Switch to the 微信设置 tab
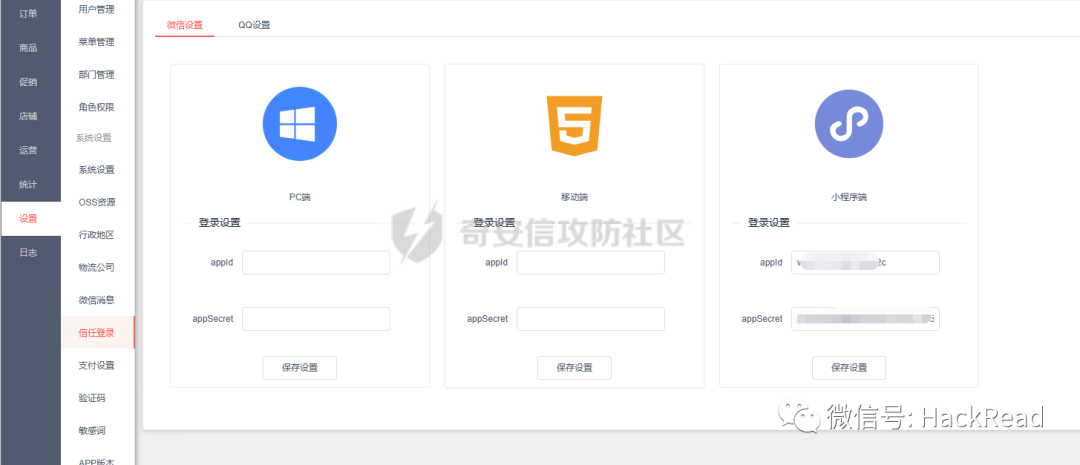1080x465 pixels. click(185, 25)
